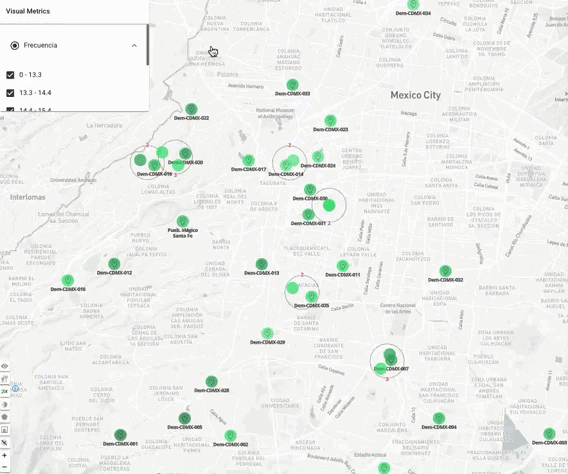The image size is (568, 474).
Task: Select the Dem-CDMX-004 map marker
Action: point(439,418)
